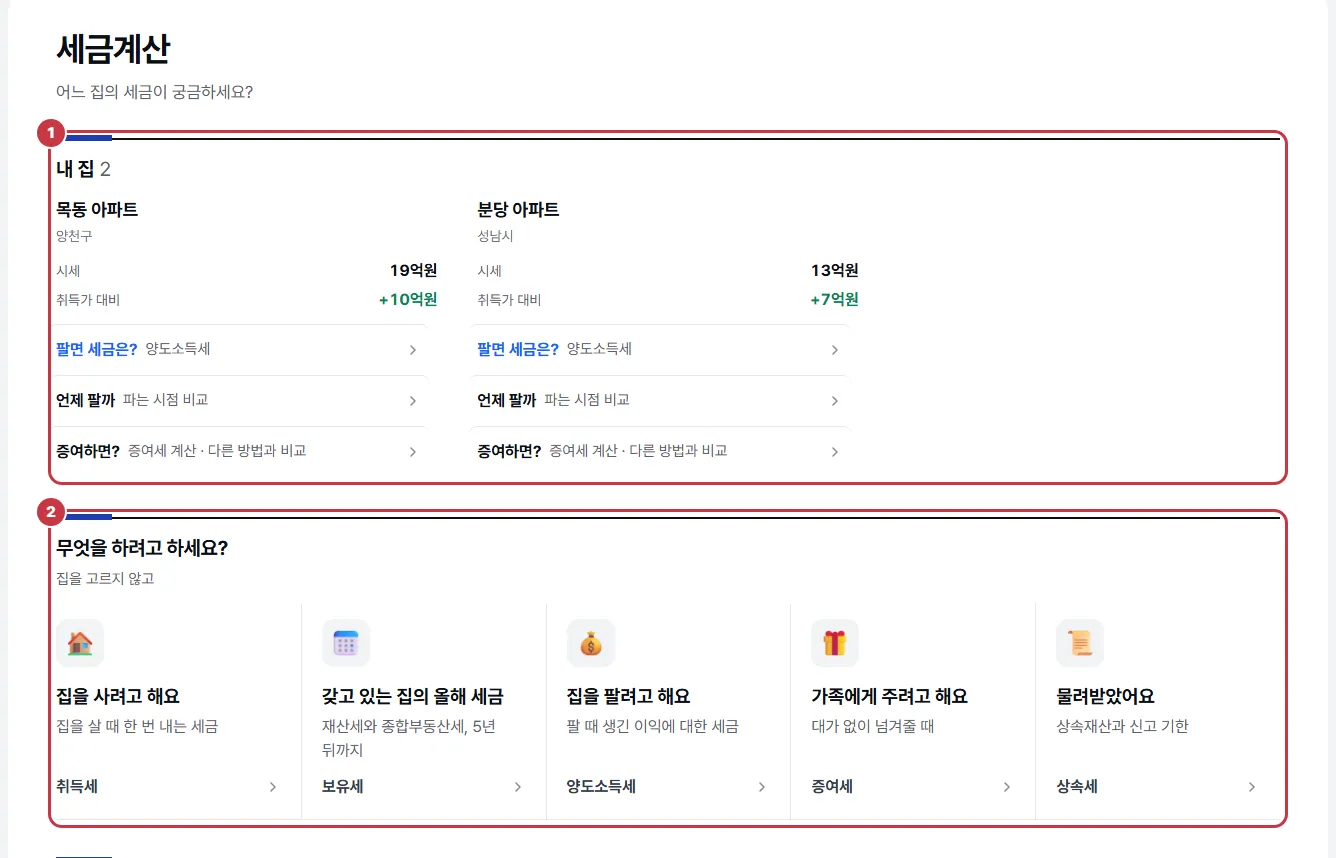
Task: Click the 분당 아파트 title
Action: 518,210
